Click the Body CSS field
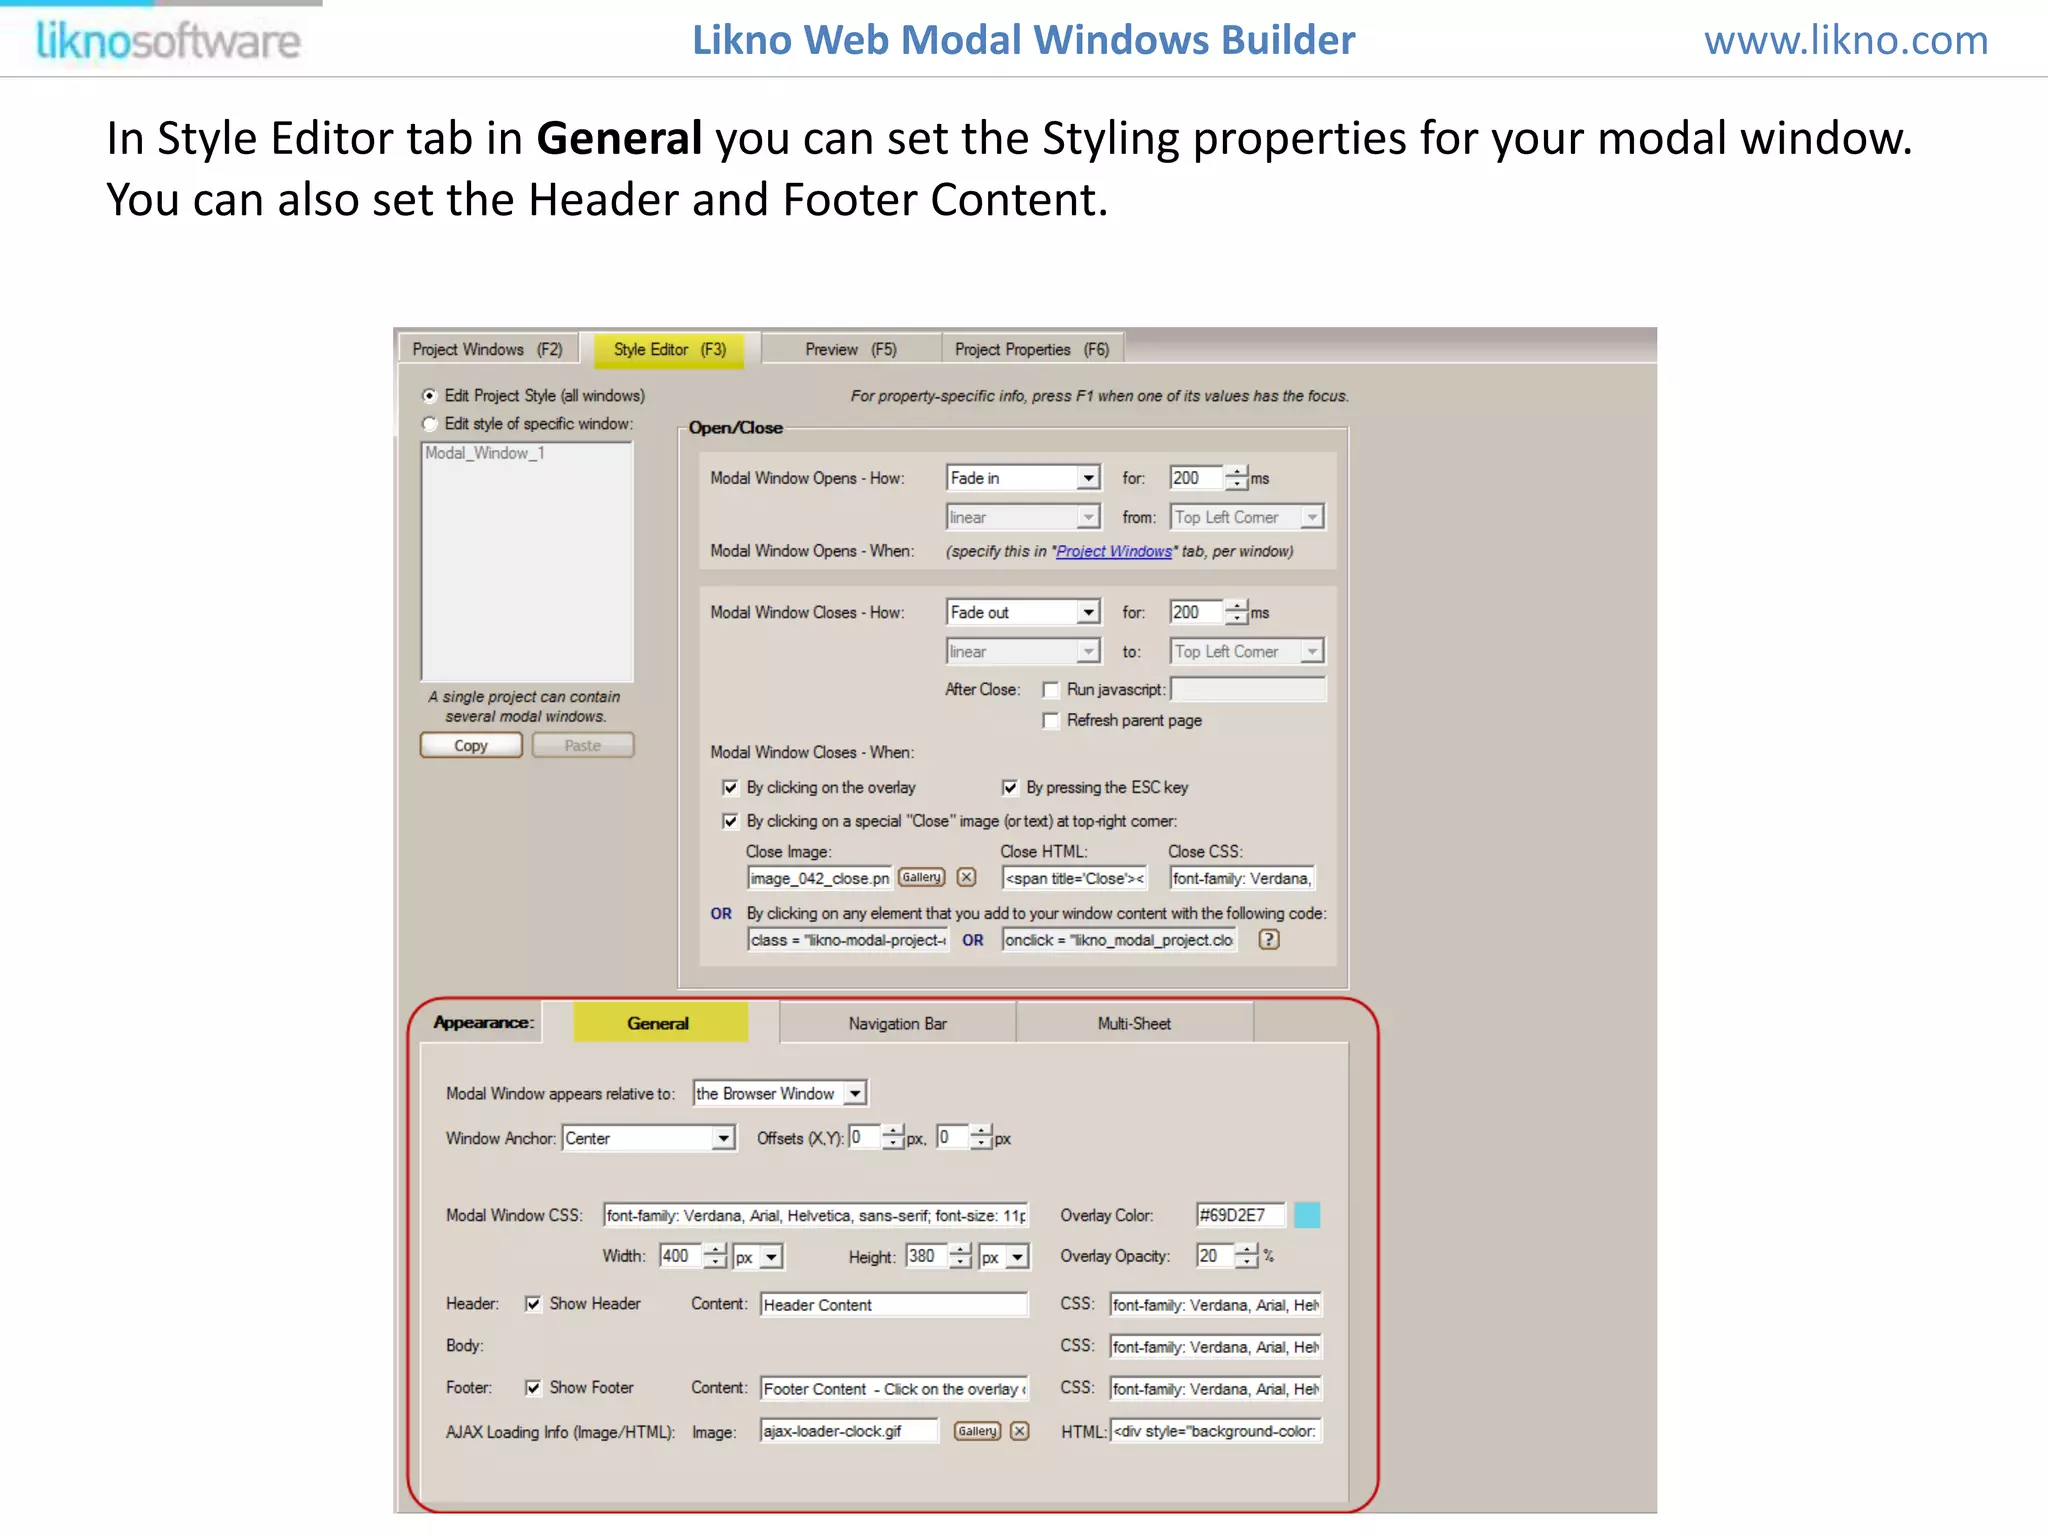2048x1536 pixels. [x=1216, y=1347]
